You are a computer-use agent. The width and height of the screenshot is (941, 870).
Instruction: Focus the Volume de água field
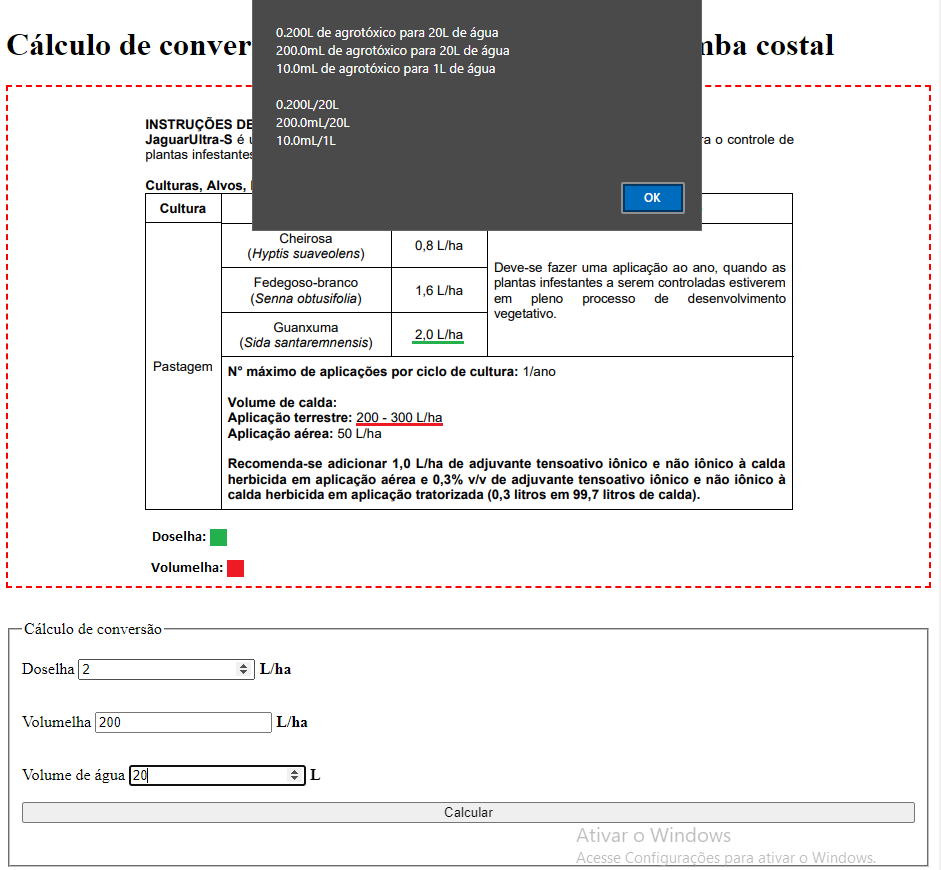click(x=217, y=775)
